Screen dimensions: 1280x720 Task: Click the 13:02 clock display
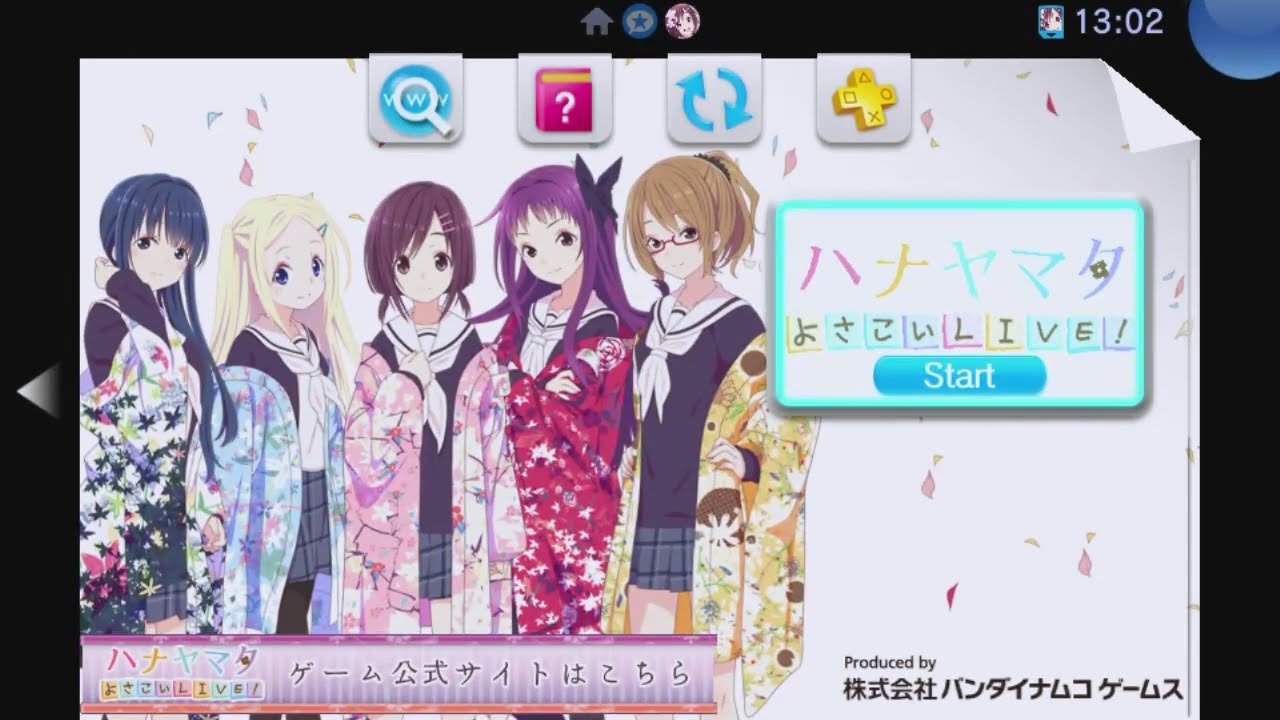1119,21
